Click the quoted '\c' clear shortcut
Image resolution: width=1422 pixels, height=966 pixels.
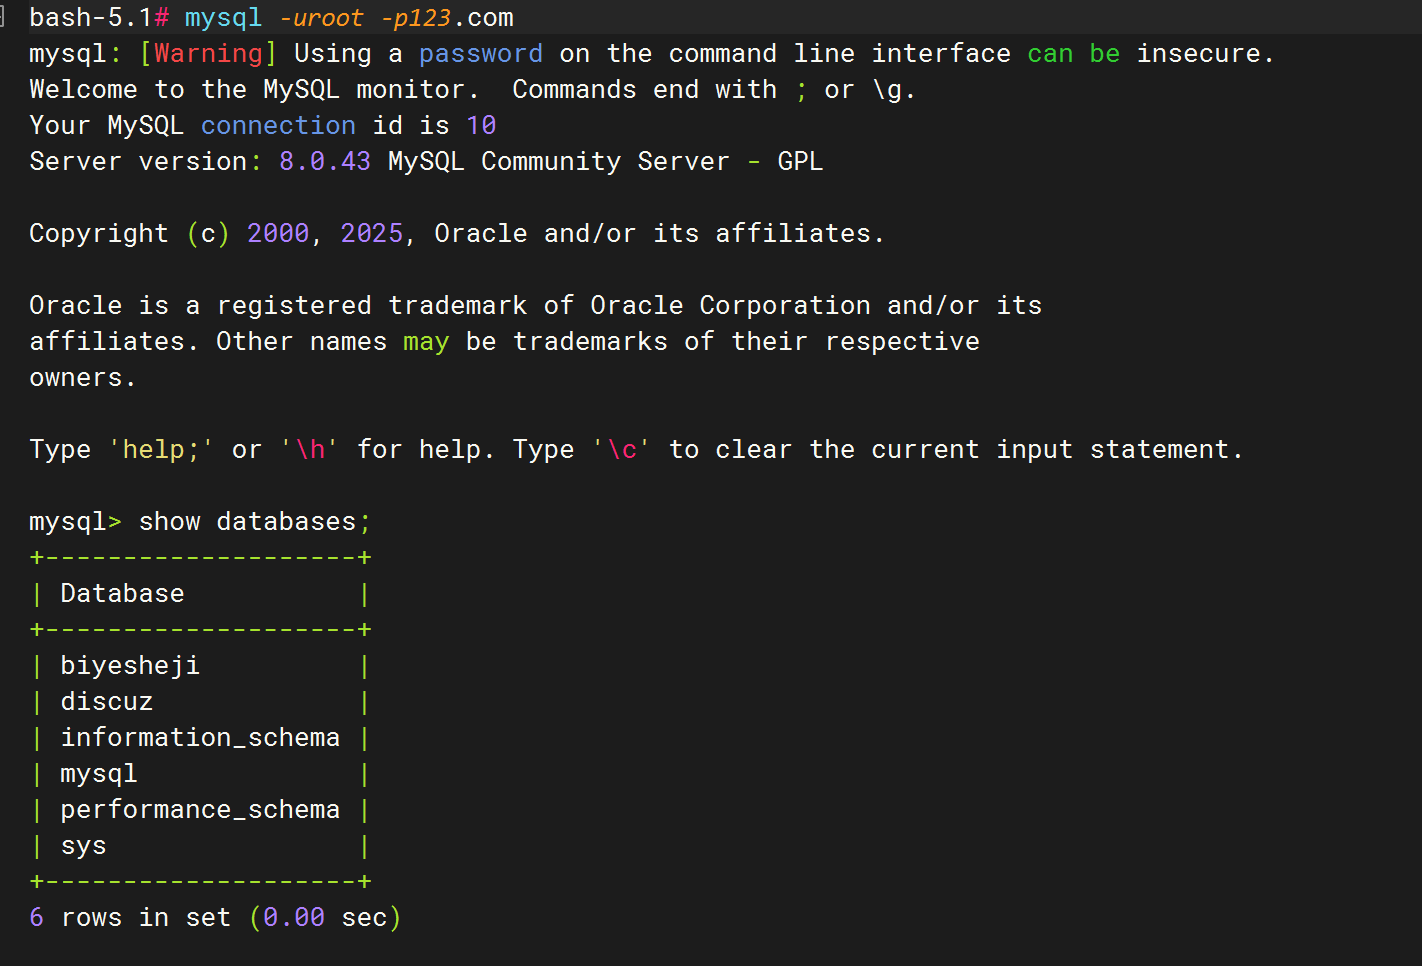point(621,450)
